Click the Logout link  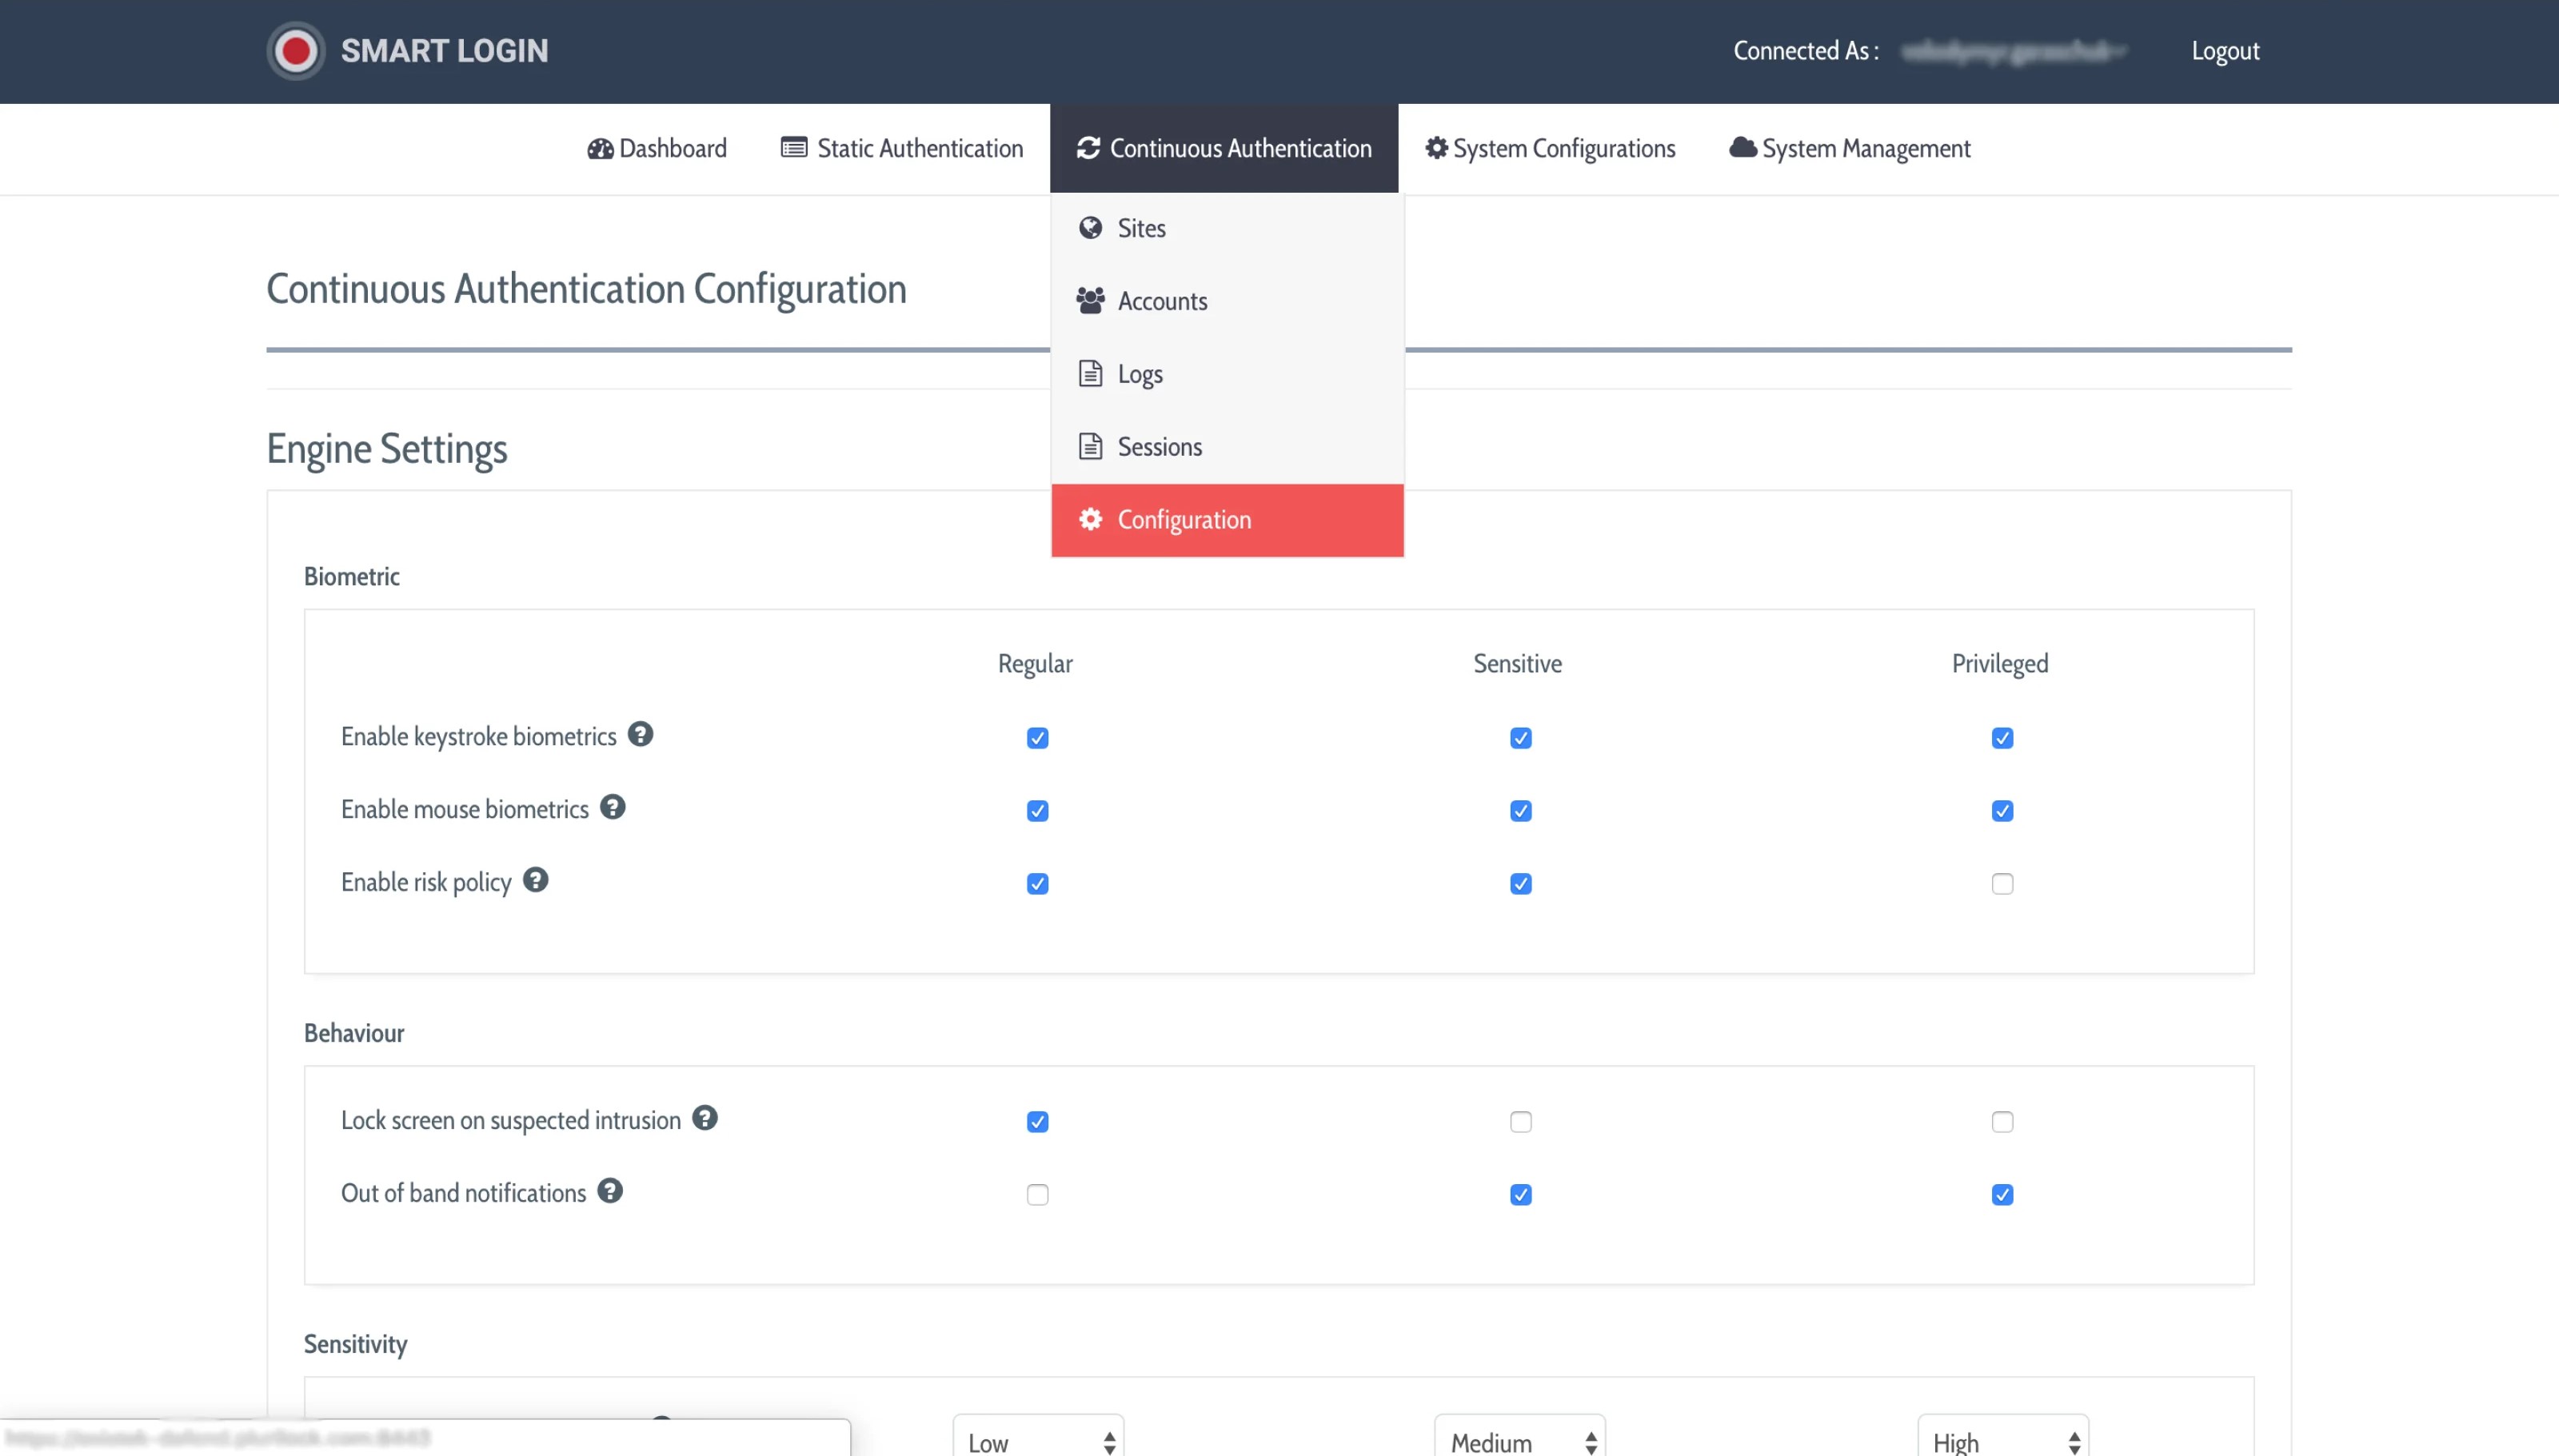point(2224,51)
